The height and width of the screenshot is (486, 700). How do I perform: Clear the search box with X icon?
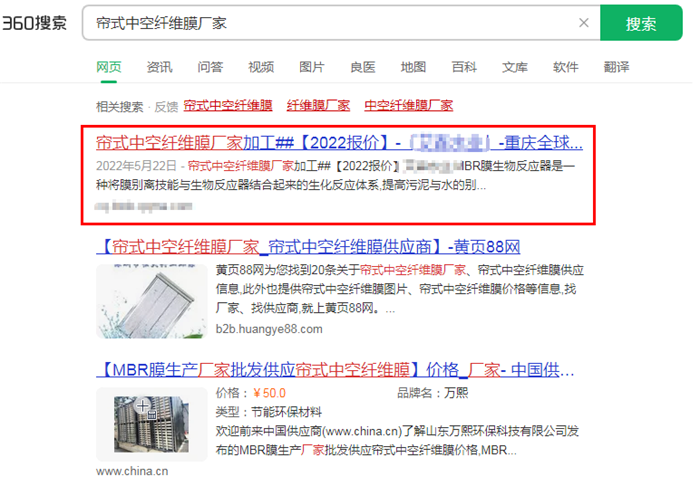click(583, 23)
